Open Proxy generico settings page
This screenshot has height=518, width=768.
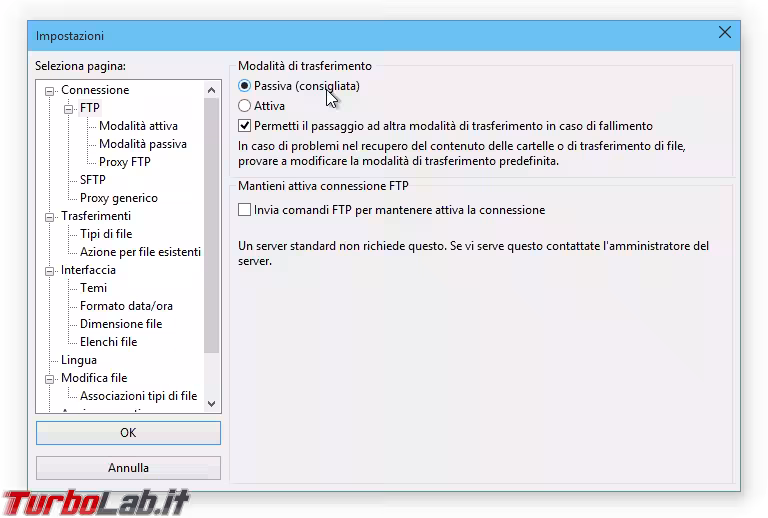(x=118, y=198)
